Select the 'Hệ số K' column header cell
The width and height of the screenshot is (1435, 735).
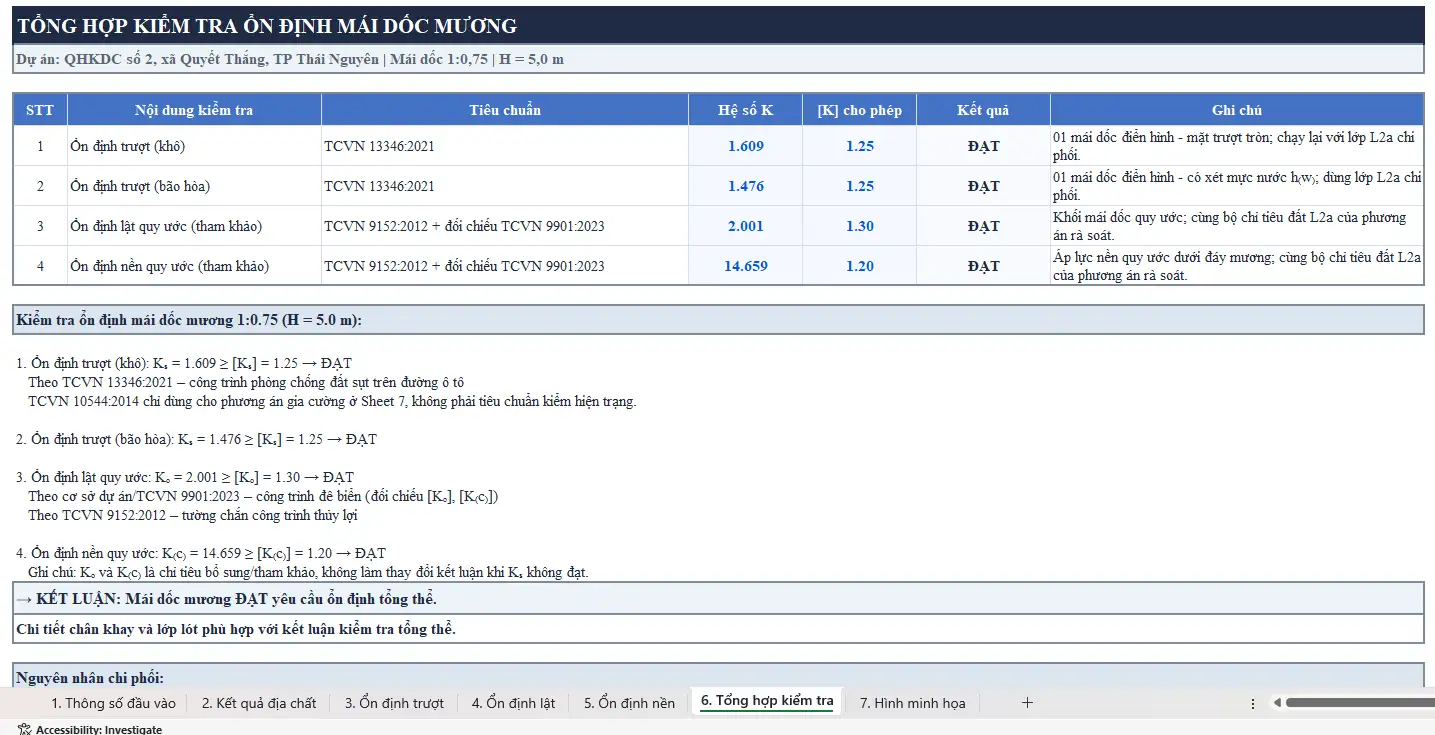(x=745, y=110)
